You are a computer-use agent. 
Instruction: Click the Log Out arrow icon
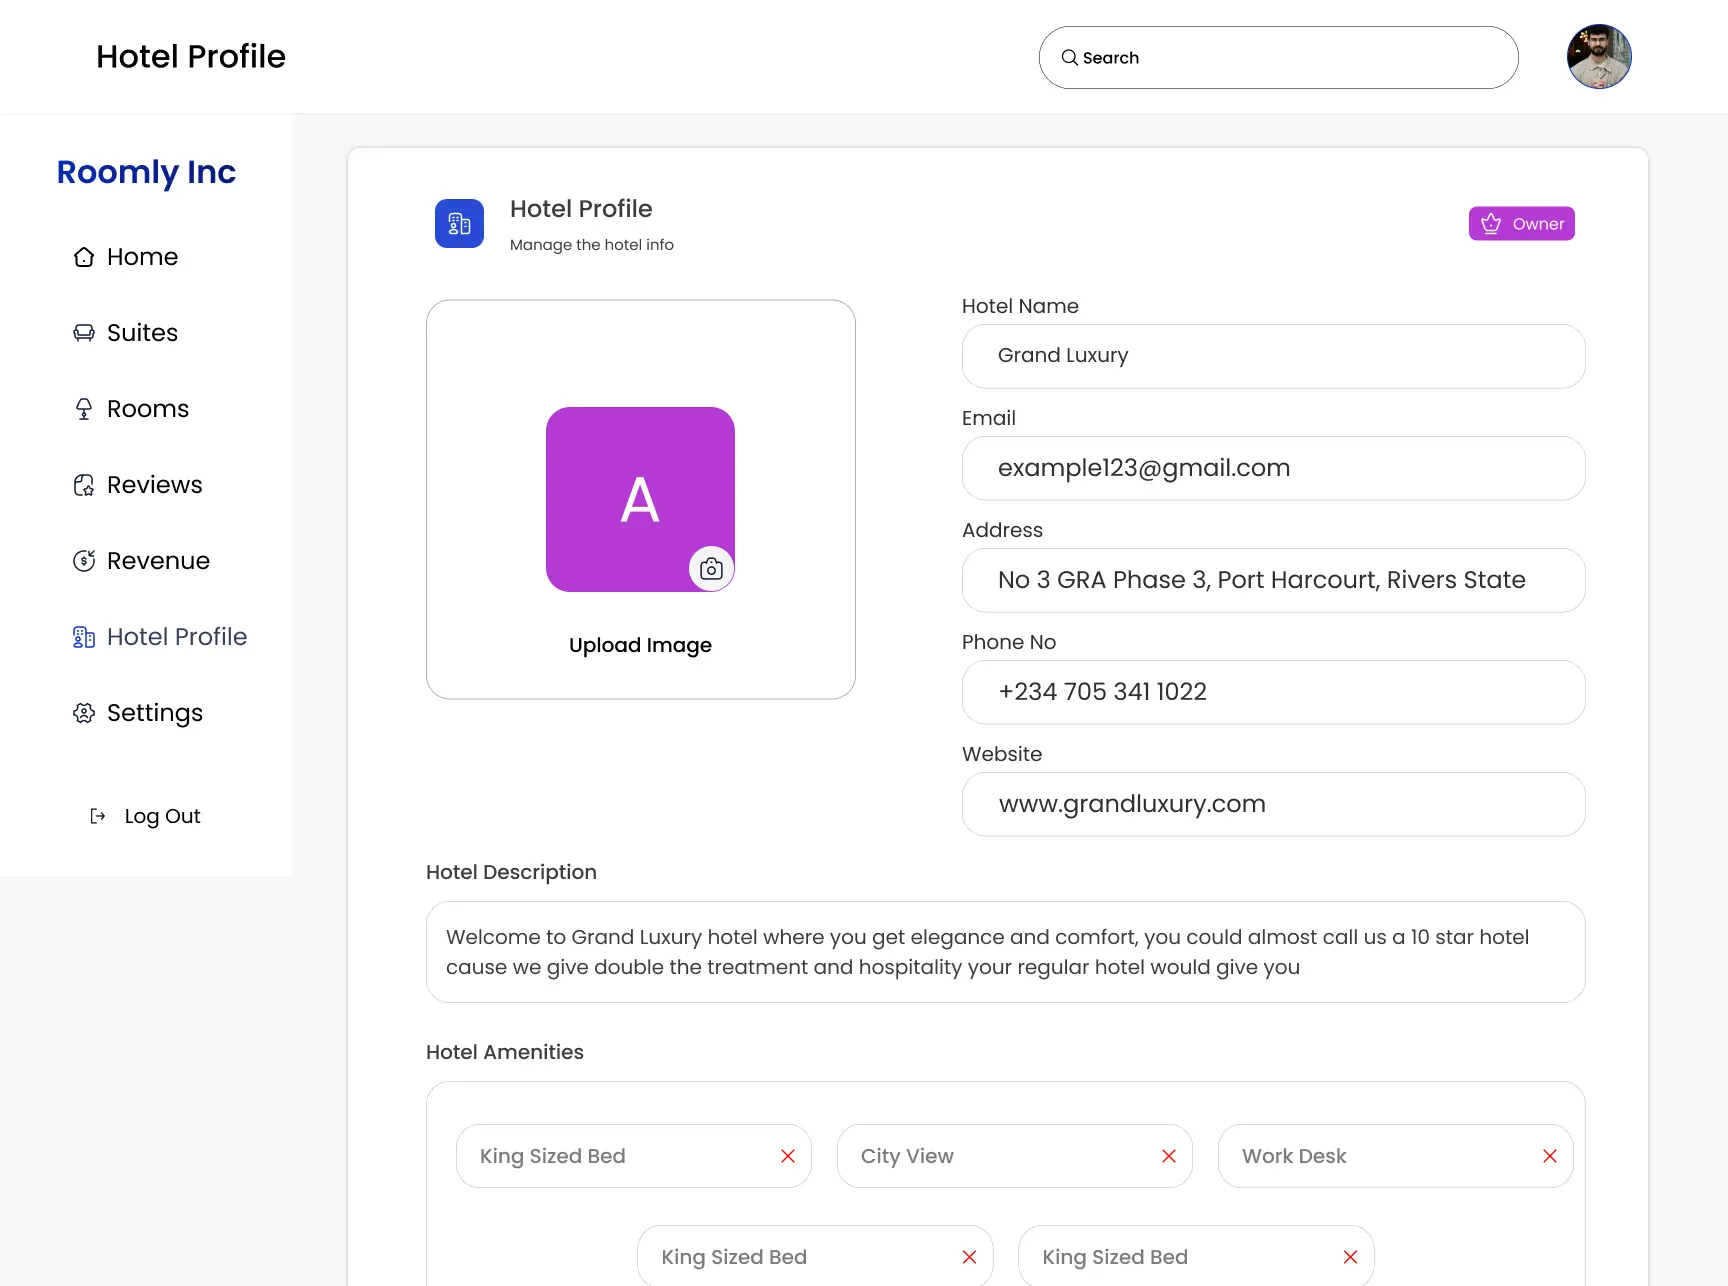click(98, 816)
